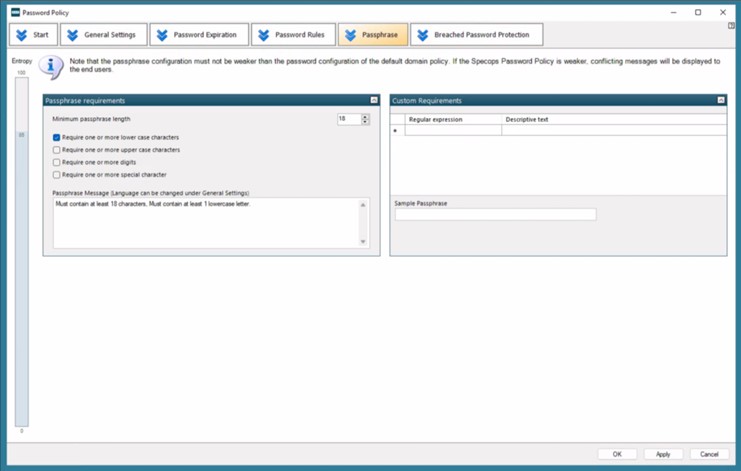Screen dimensions: 741x471
Task: Click the Passphrase Message scrollbar down arrow
Action: coord(363,242)
